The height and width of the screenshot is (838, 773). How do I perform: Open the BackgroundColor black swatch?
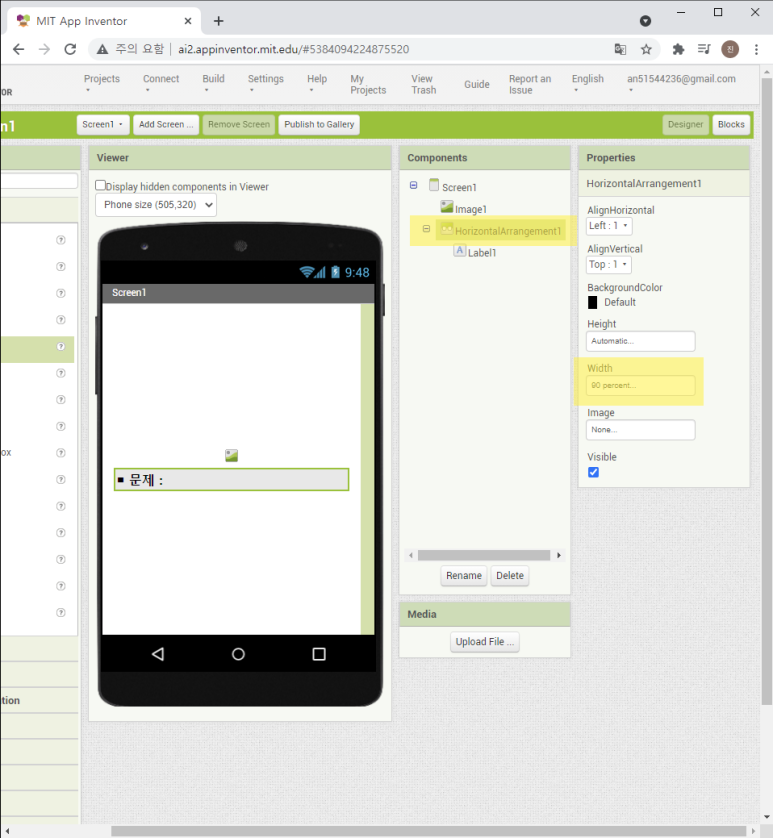592,302
